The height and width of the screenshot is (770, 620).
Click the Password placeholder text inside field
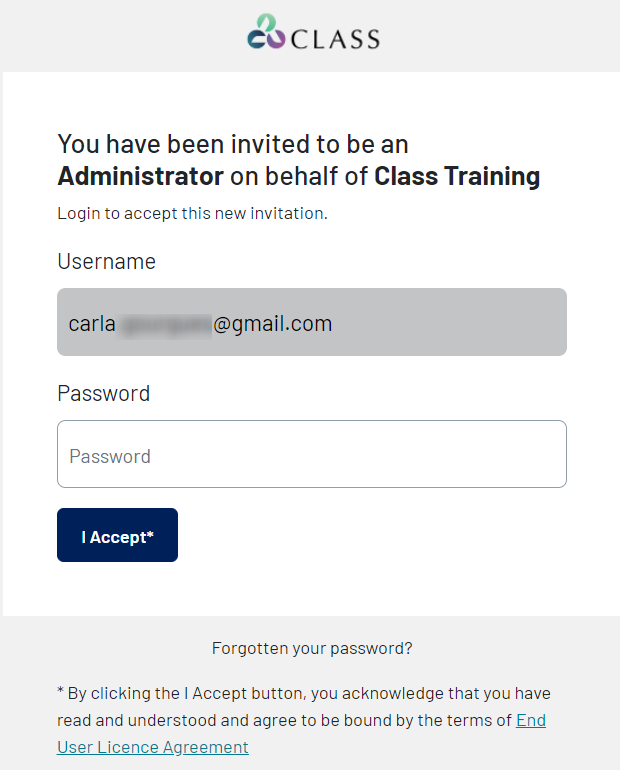110,456
